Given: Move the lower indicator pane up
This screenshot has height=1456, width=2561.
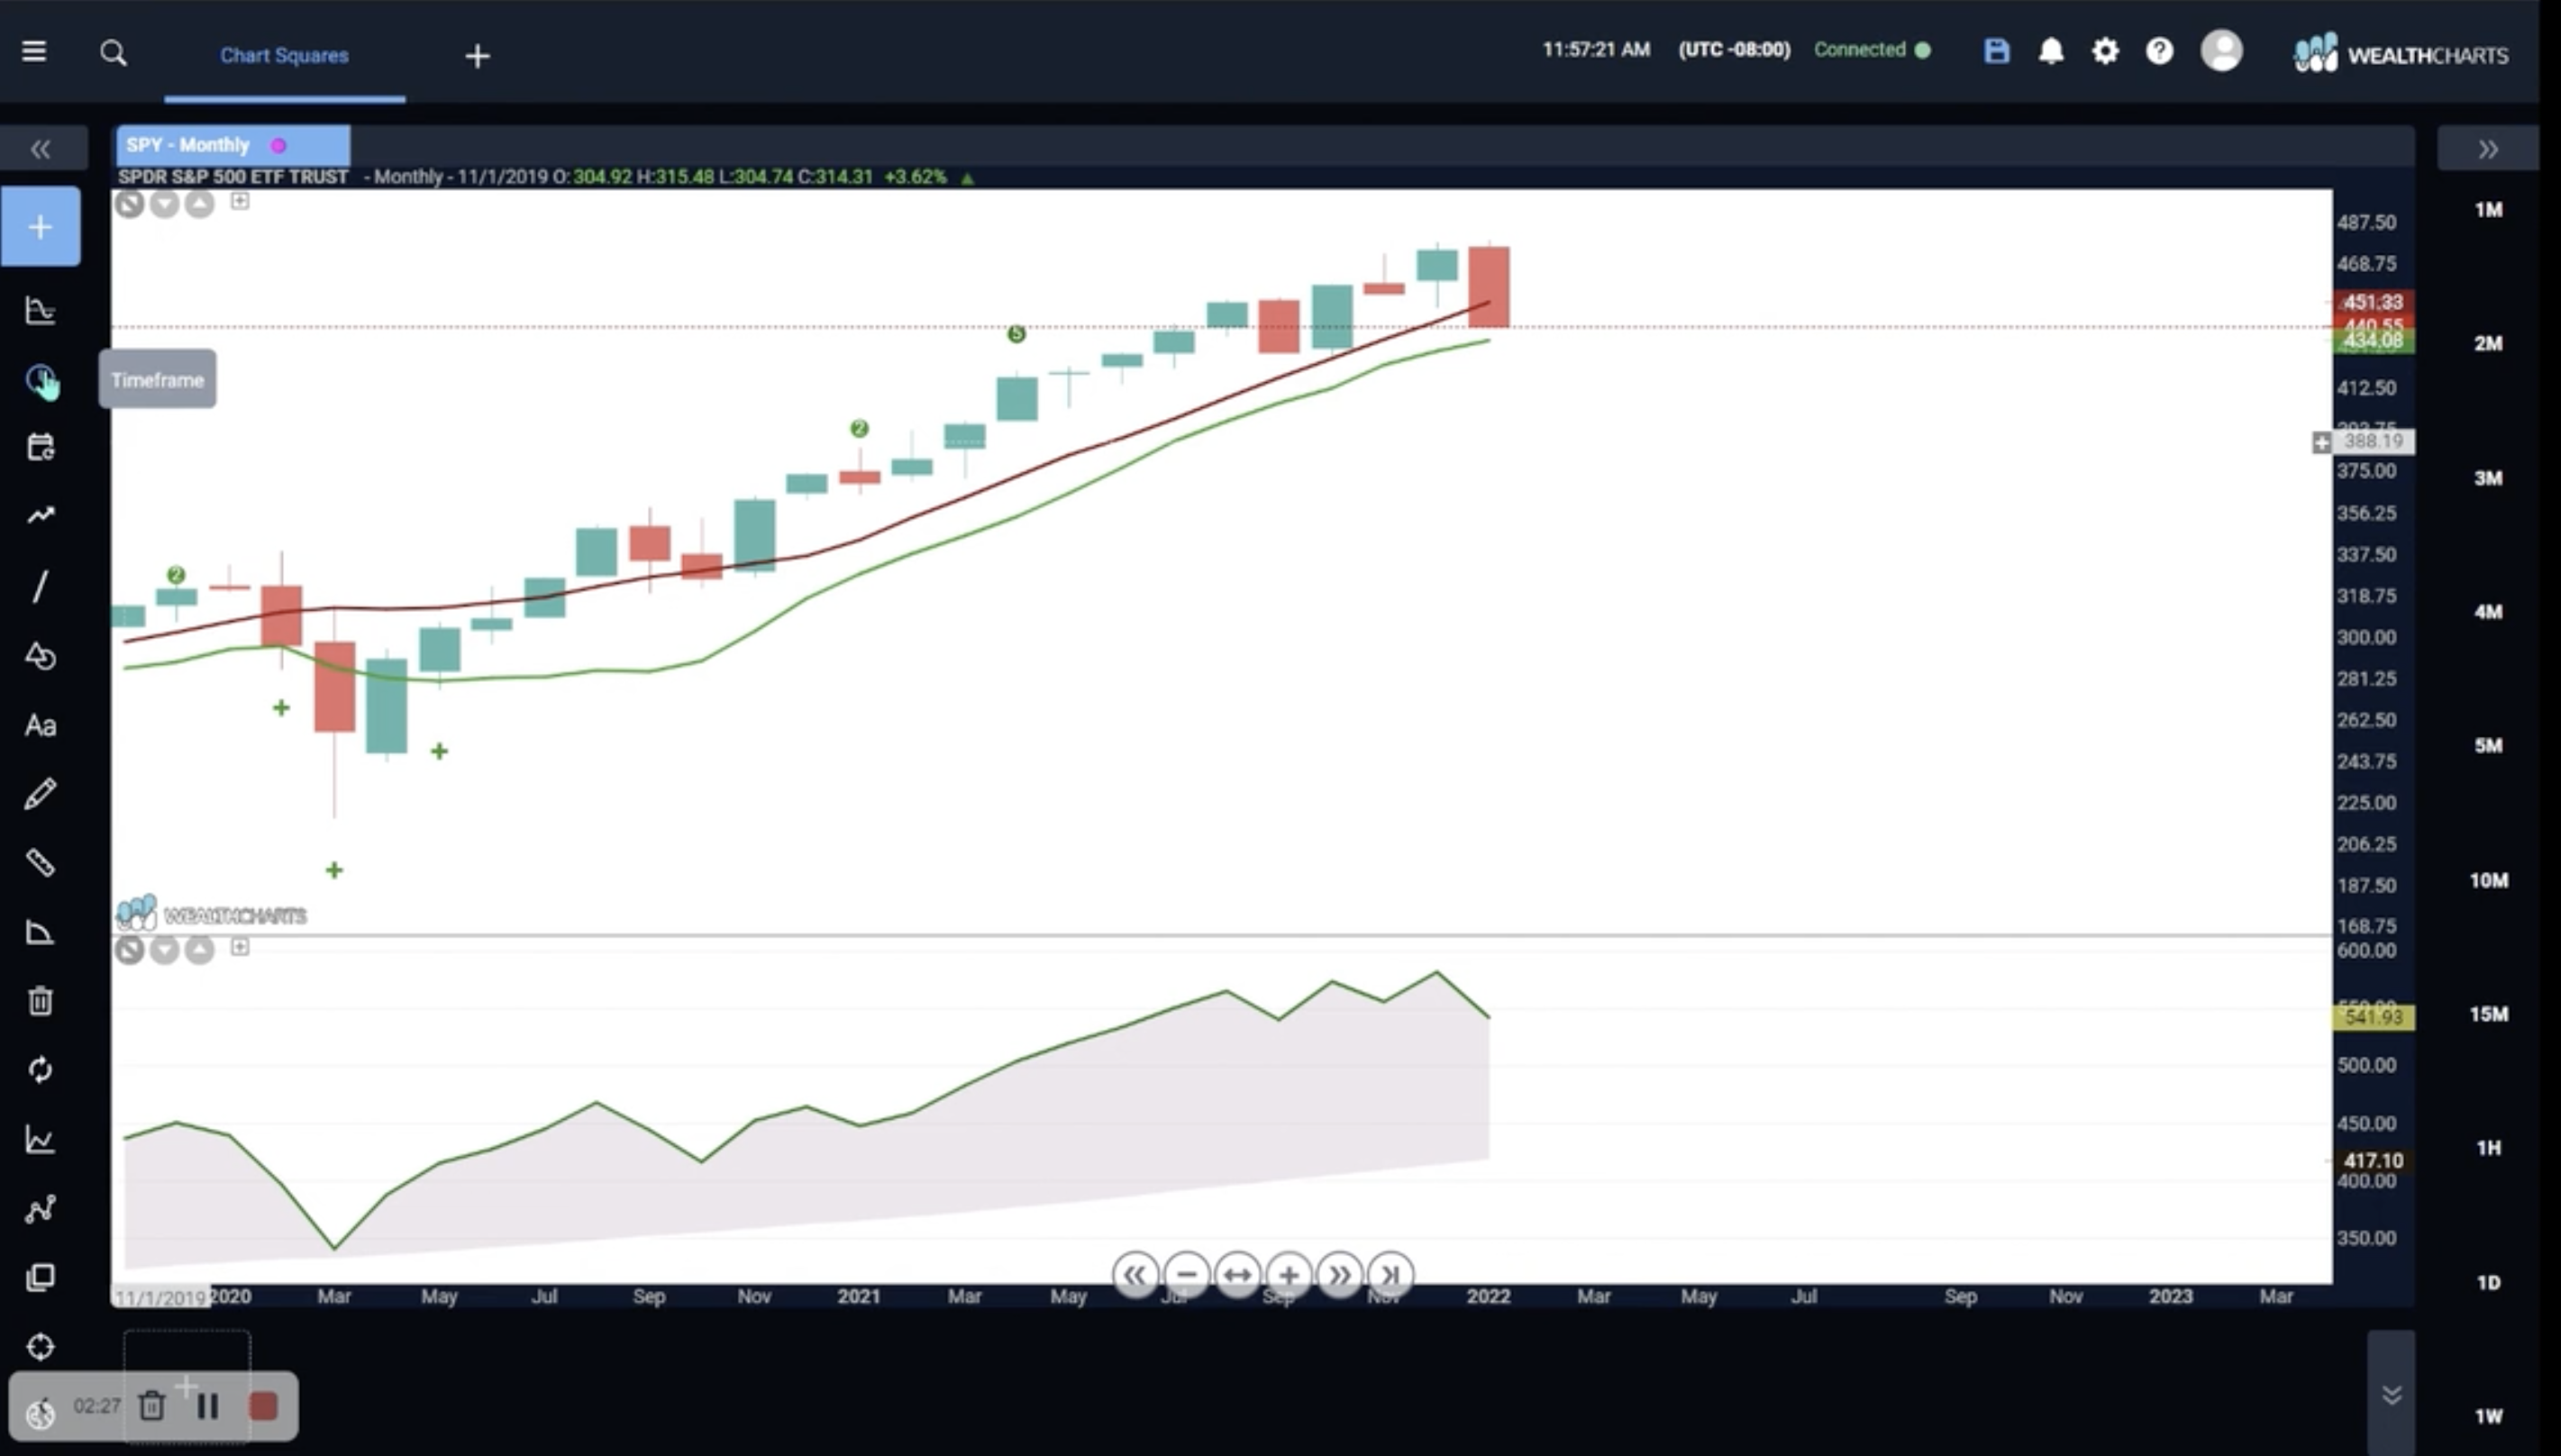Looking at the screenshot, I should [200, 949].
